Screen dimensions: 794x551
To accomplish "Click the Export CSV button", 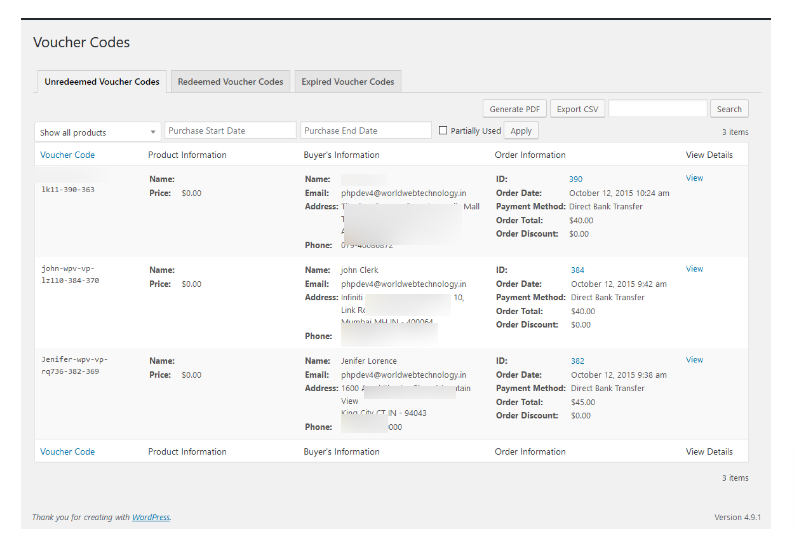I will pyautogui.click(x=577, y=109).
